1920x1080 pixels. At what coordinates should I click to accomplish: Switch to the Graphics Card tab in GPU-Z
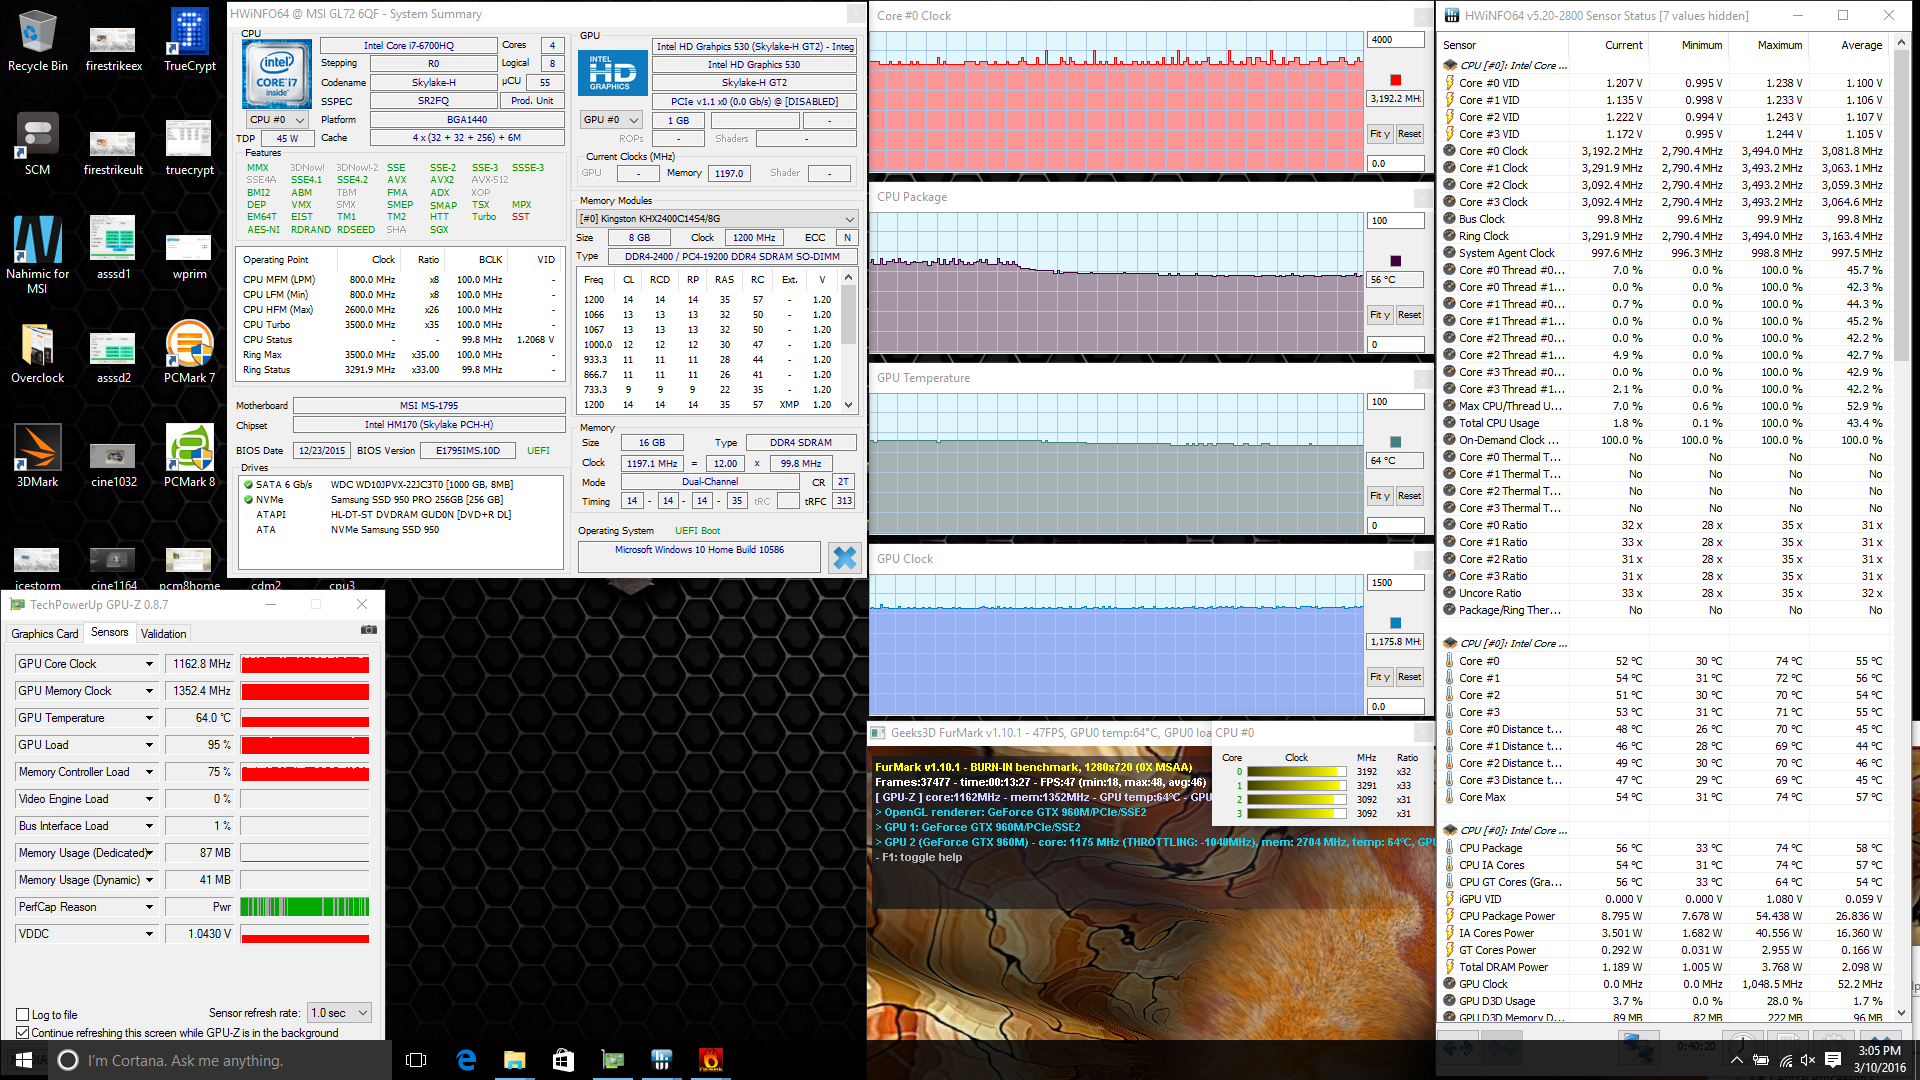click(x=44, y=634)
